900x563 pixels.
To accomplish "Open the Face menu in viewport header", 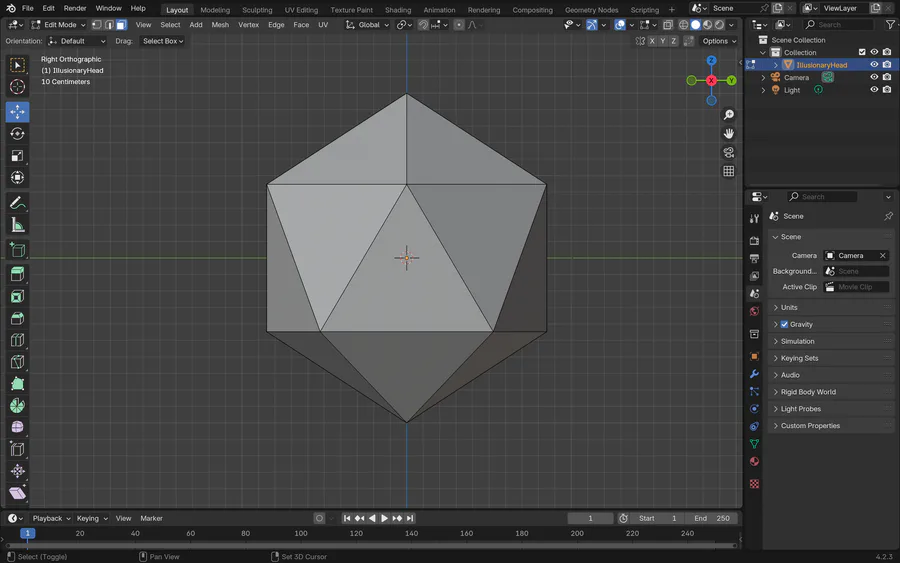I will (301, 25).
